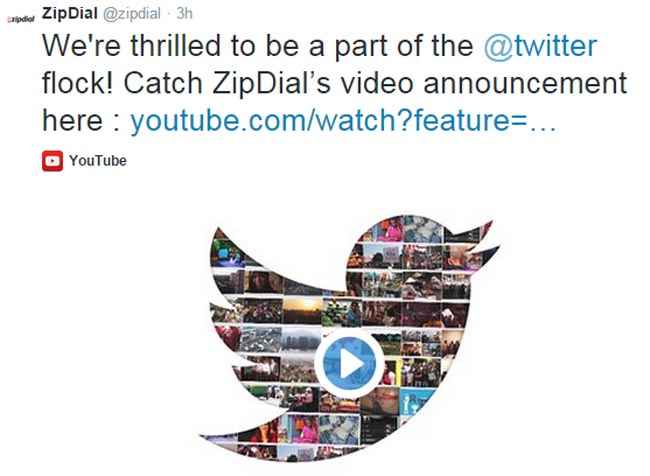This screenshot has width=650, height=476.
Task: Click the ZipDial profile avatar logo
Action: click(21, 19)
